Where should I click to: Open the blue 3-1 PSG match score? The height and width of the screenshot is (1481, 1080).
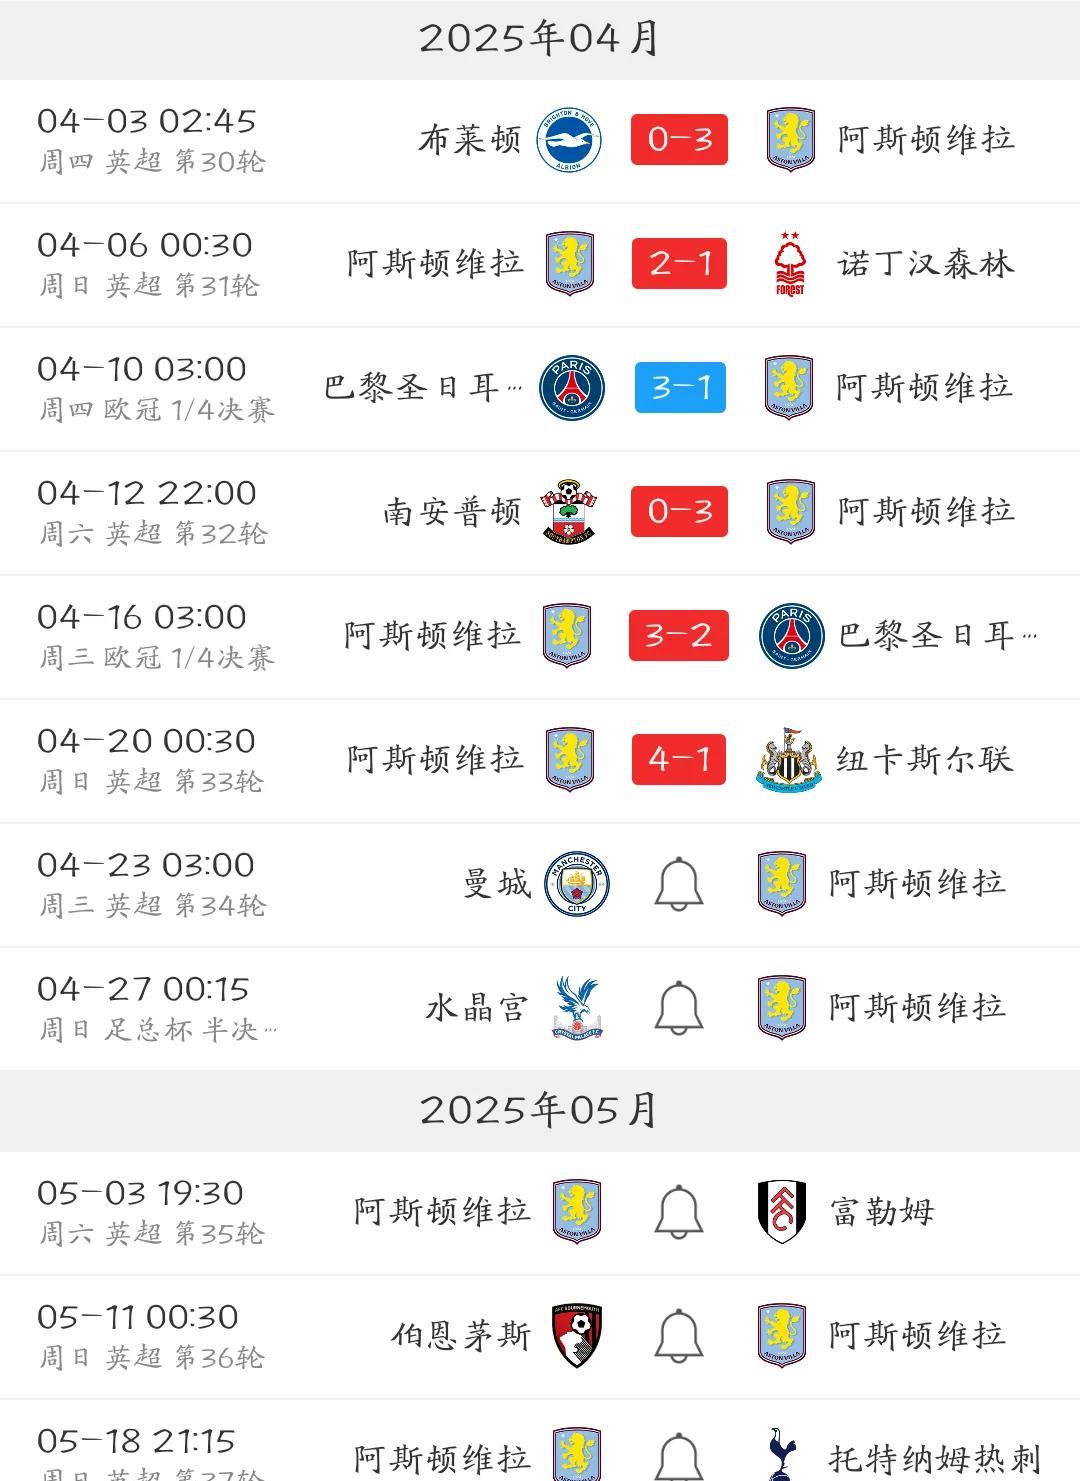[x=680, y=388]
